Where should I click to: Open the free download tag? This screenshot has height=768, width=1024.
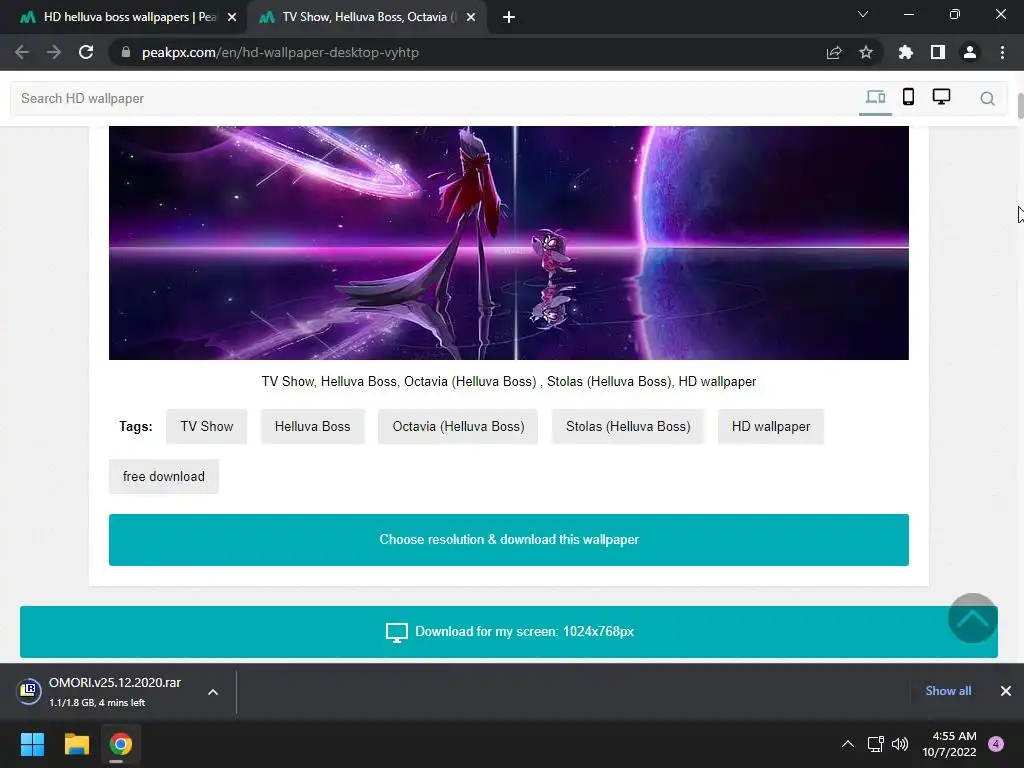[163, 477]
